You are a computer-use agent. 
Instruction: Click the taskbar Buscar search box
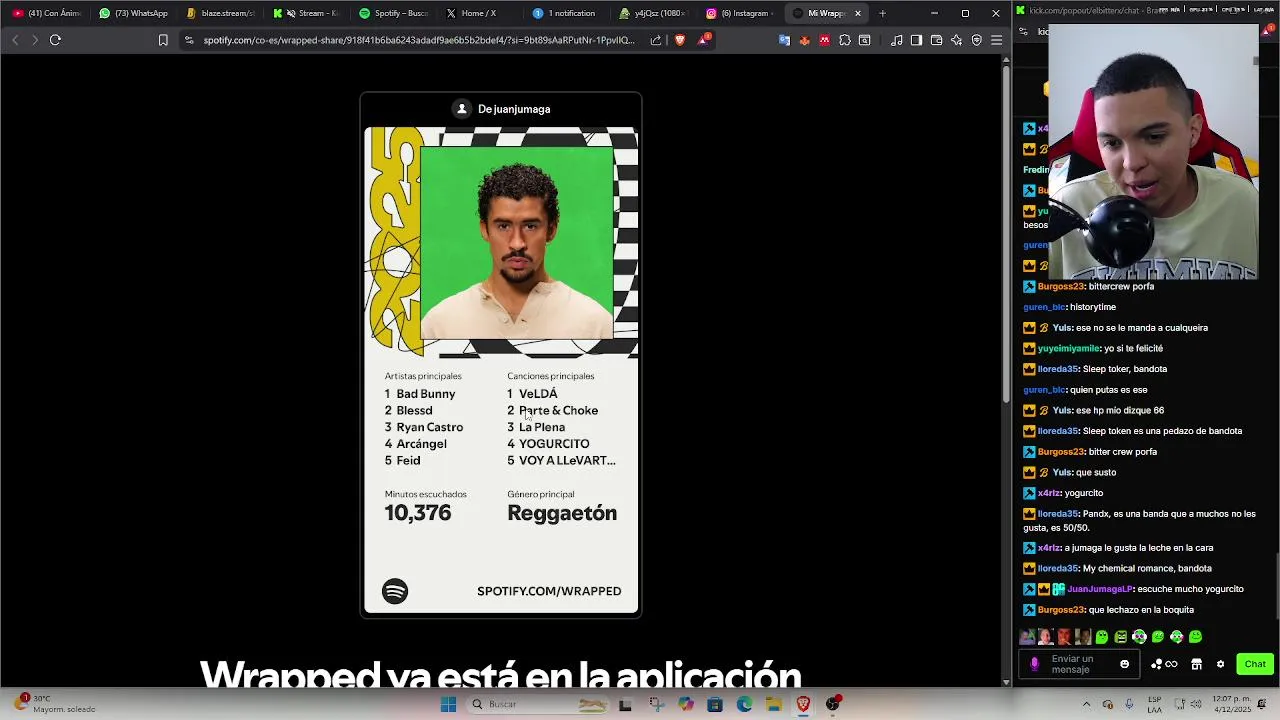[538, 704]
